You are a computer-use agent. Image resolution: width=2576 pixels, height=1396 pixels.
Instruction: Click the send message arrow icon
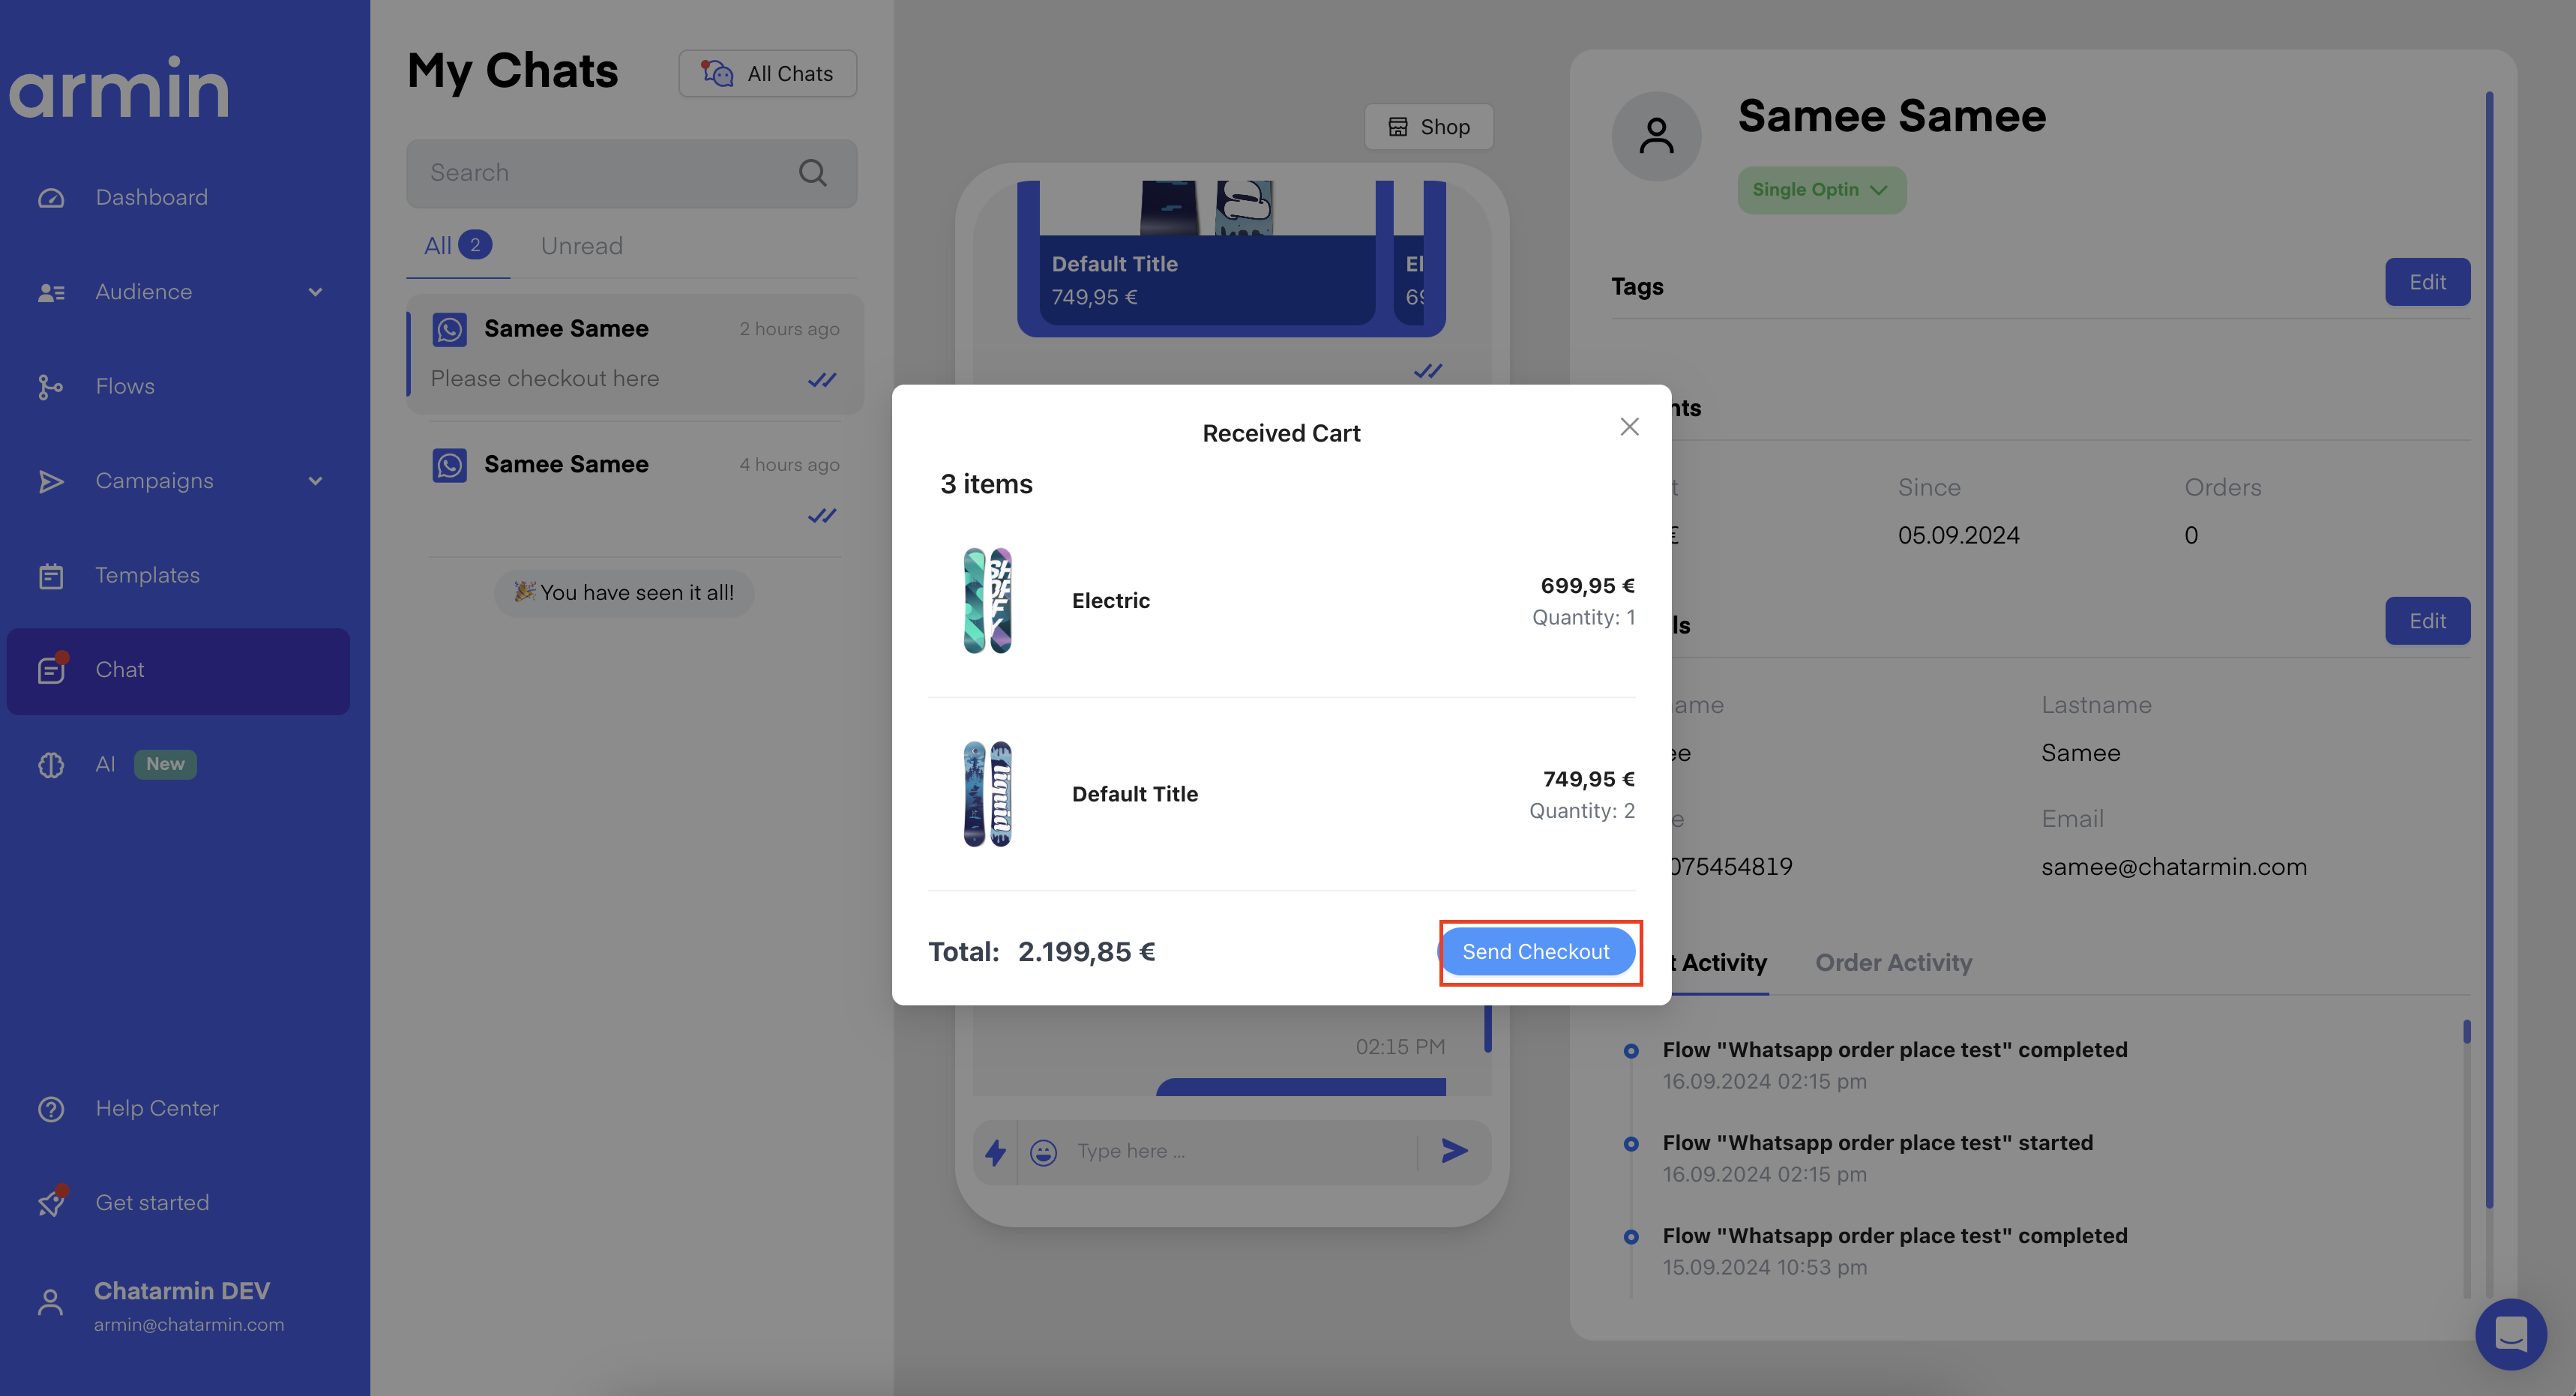tap(1454, 1151)
